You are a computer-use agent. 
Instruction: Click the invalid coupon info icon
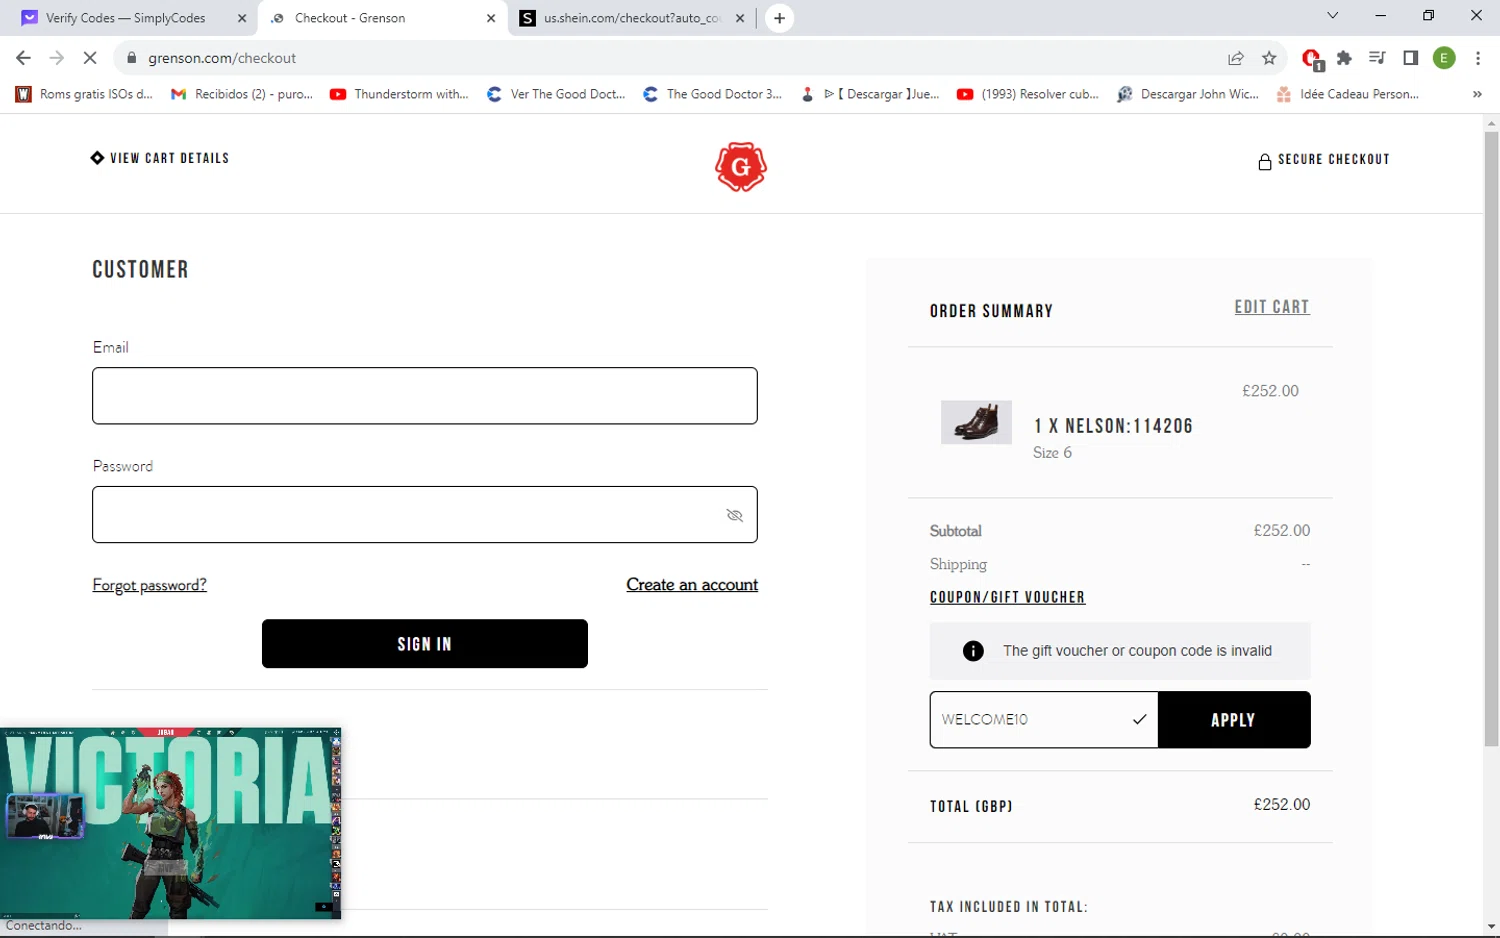coord(973,651)
